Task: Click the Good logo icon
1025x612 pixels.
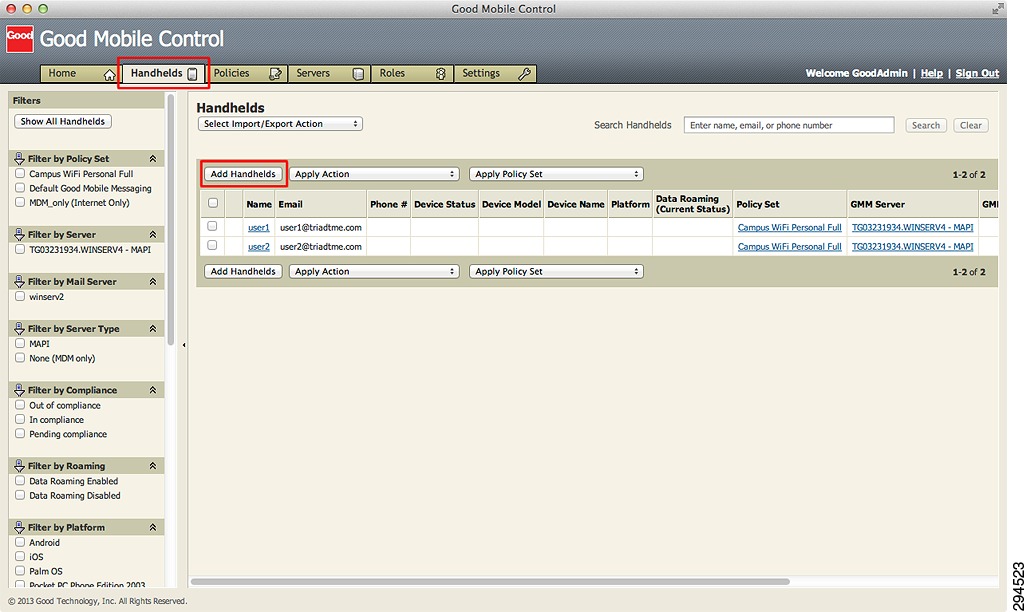Action: 20,38
